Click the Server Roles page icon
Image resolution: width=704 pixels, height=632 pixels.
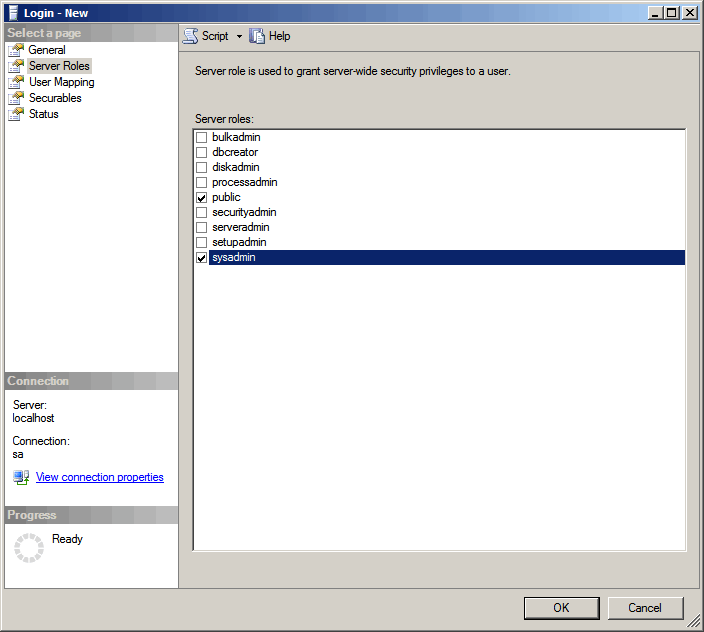pos(16,66)
